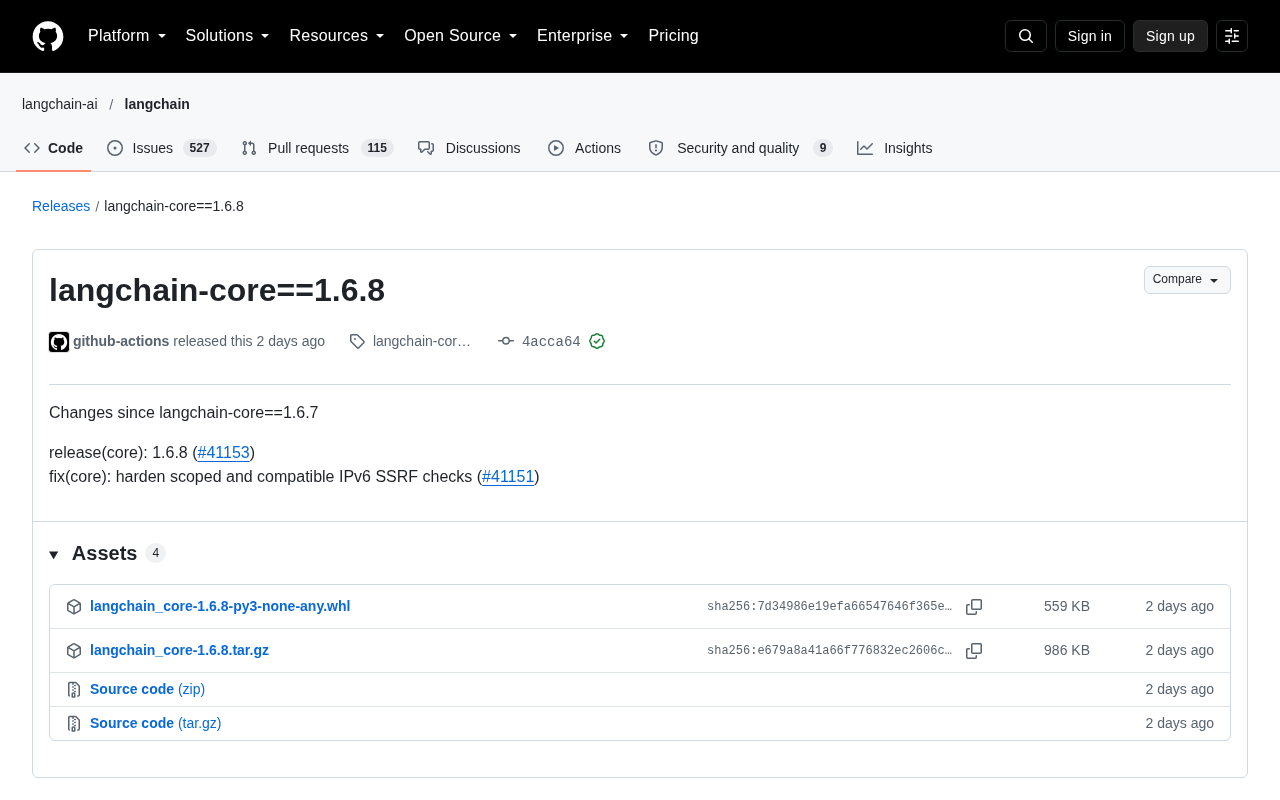This screenshot has width=1280, height=800.
Task: Expand the Enterprise menu
Action: pos(583,36)
